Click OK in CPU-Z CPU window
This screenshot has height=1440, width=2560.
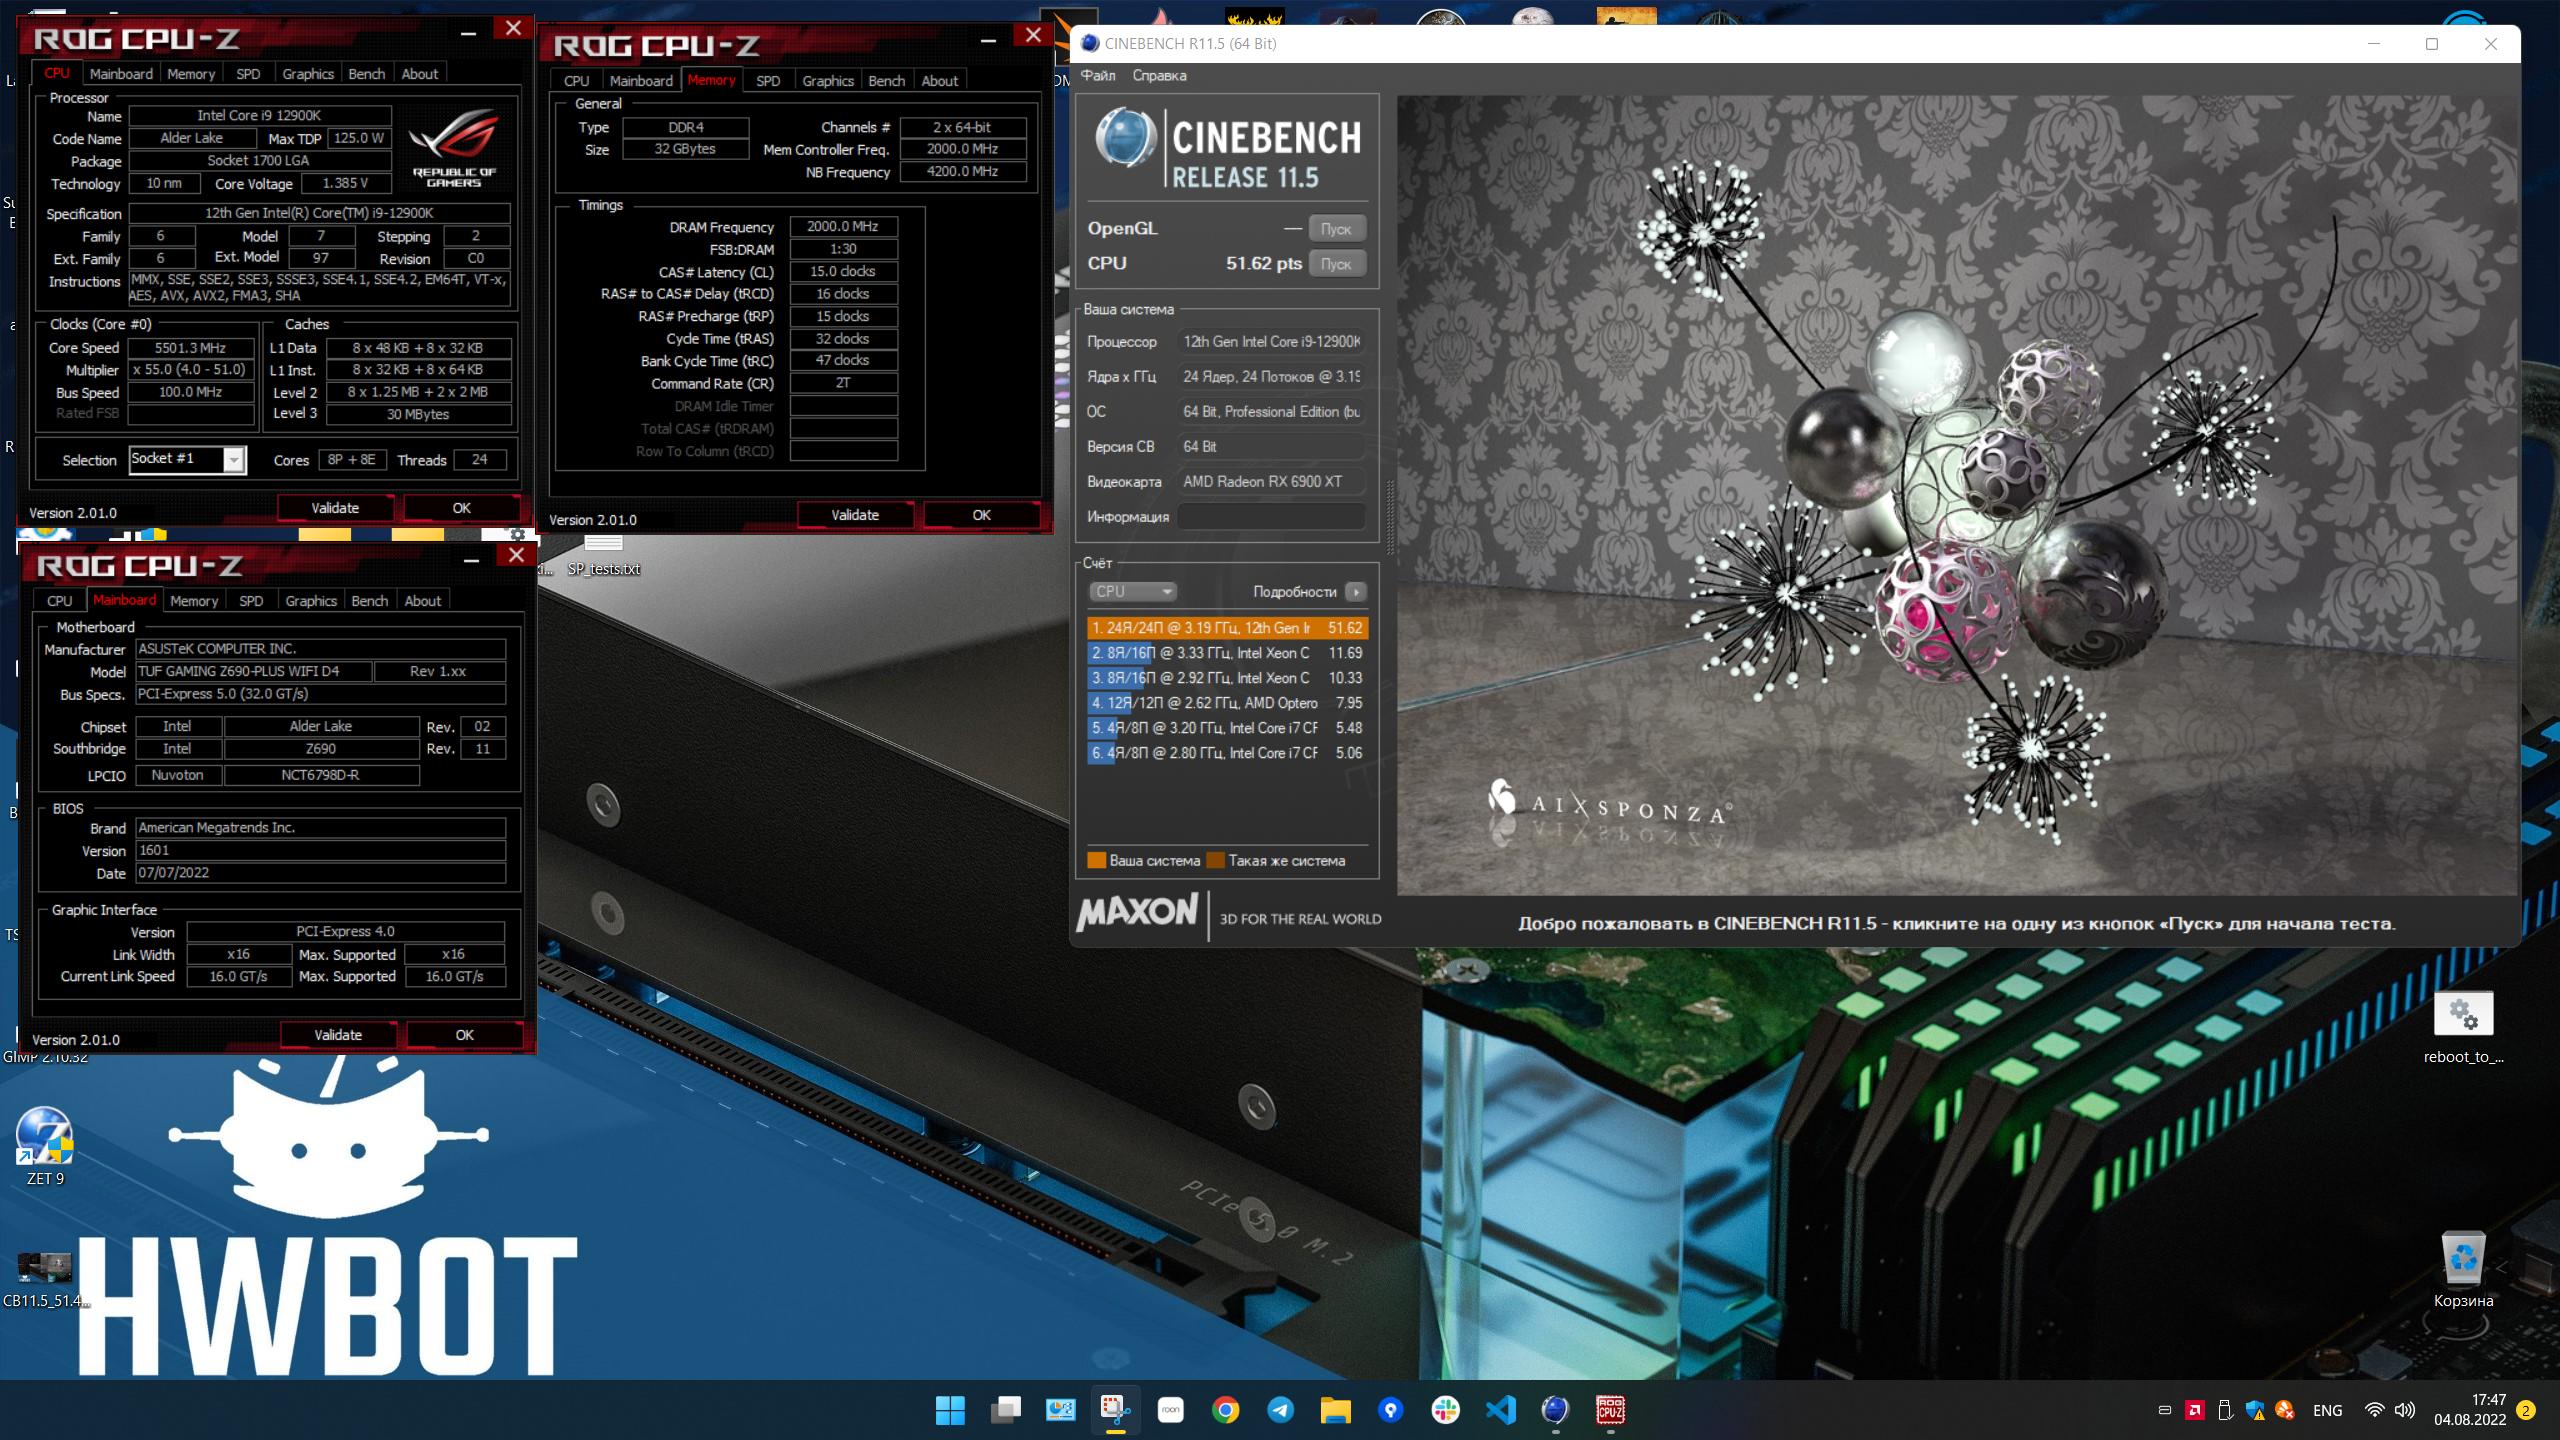(x=461, y=508)
